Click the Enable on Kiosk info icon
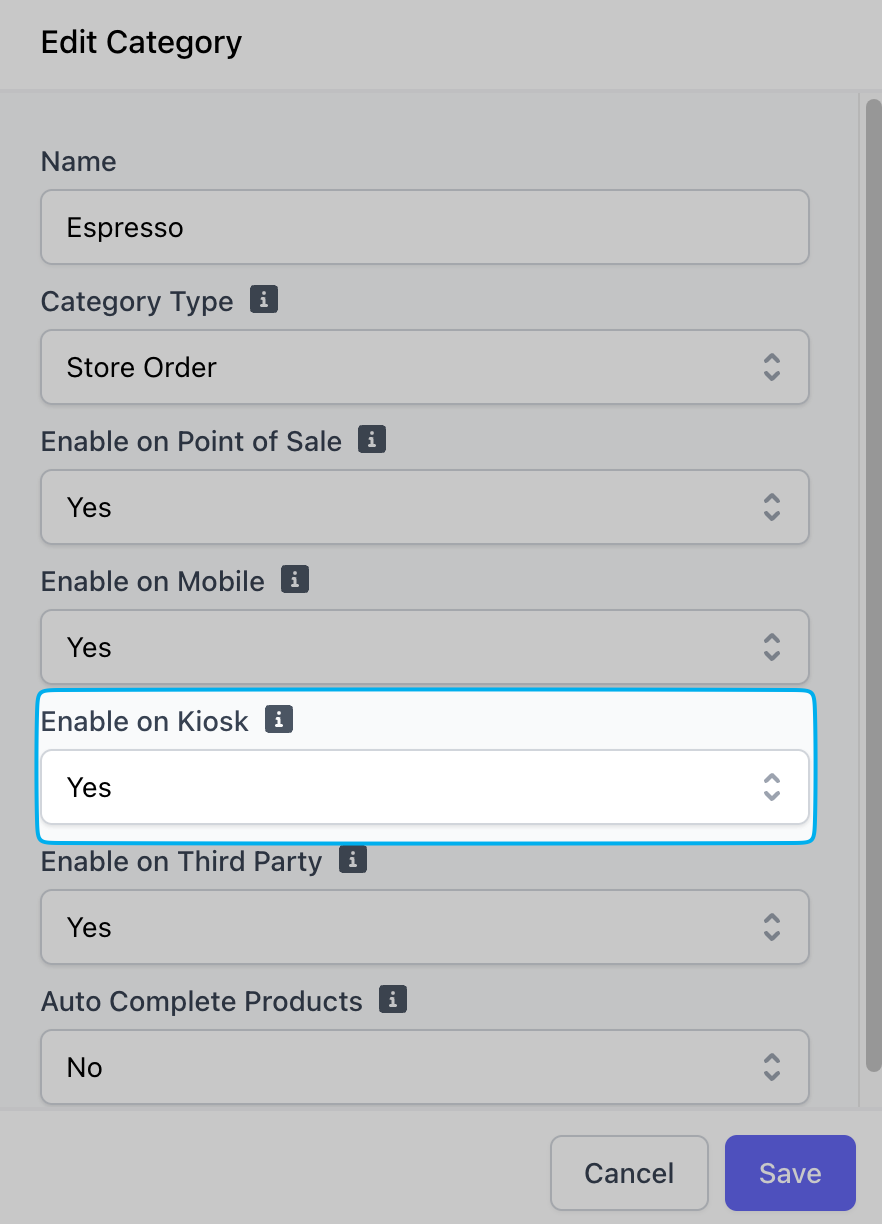Viewport: 882px width, 1224px height. pos(279,719)
